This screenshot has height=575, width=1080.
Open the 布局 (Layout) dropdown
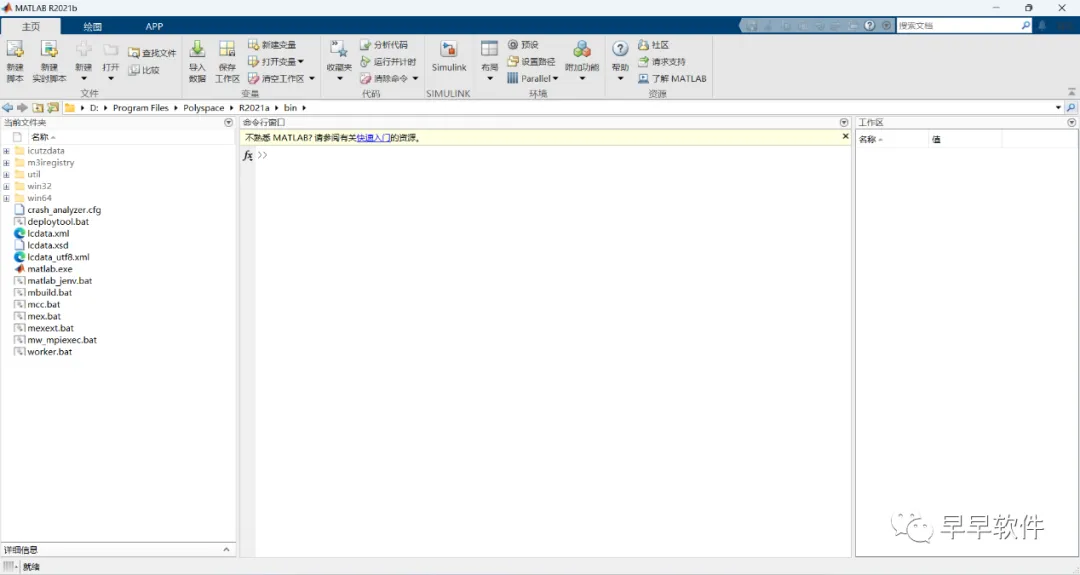[490, 79]
